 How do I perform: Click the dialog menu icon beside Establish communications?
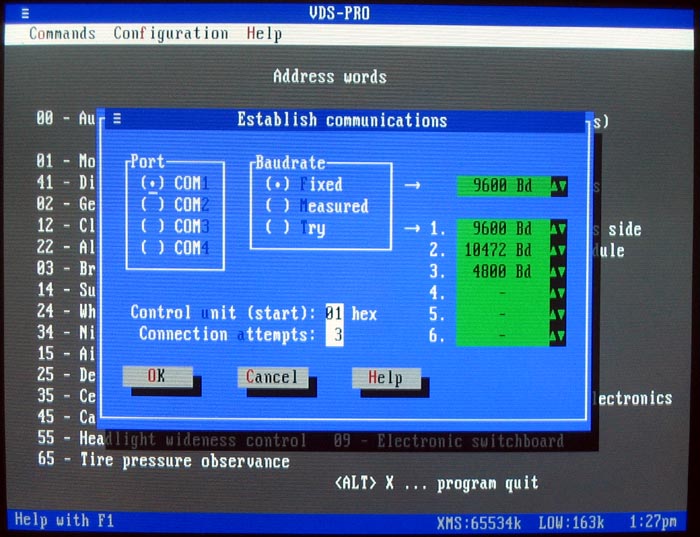[117, 120]
